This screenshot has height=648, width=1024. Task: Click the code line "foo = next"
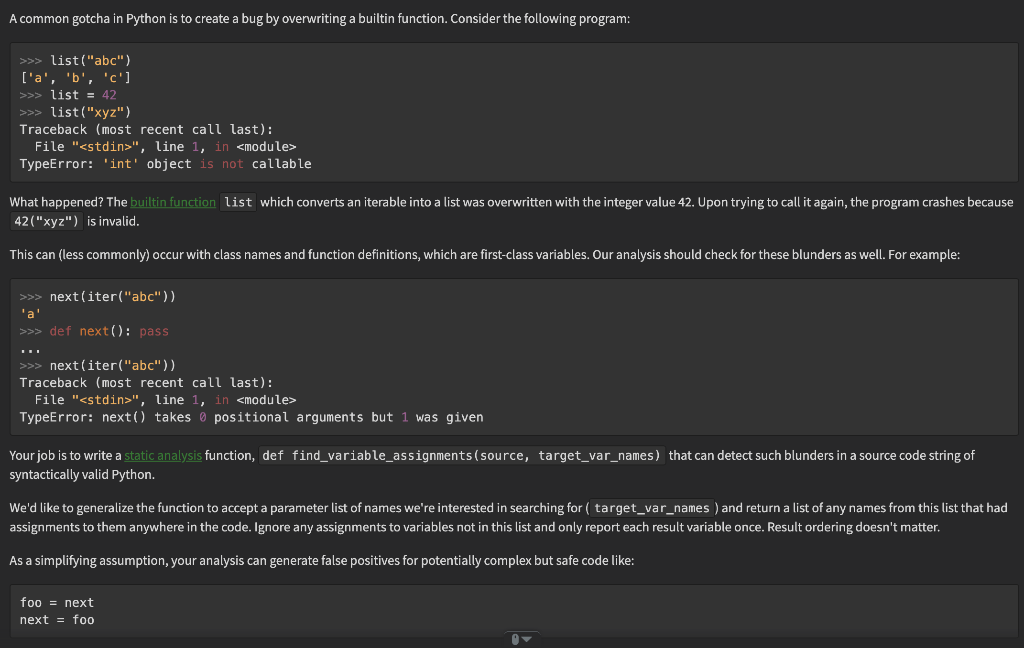click(57, 603)
